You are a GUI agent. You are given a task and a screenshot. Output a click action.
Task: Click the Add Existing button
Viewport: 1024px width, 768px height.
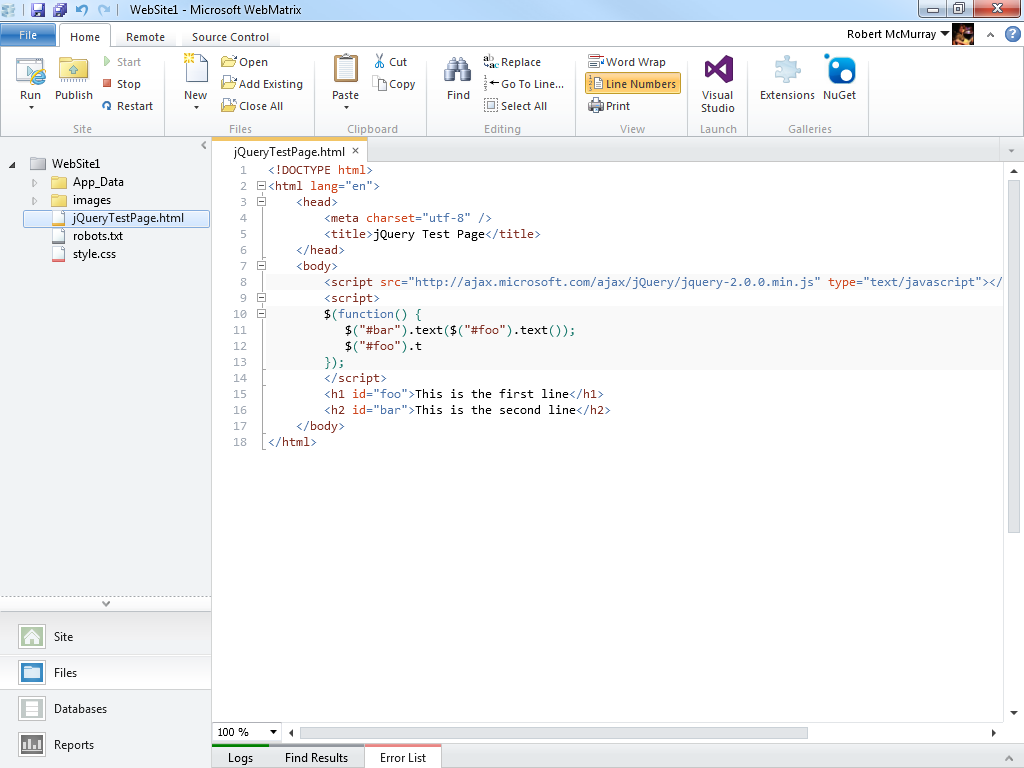(x=262, y=84)
